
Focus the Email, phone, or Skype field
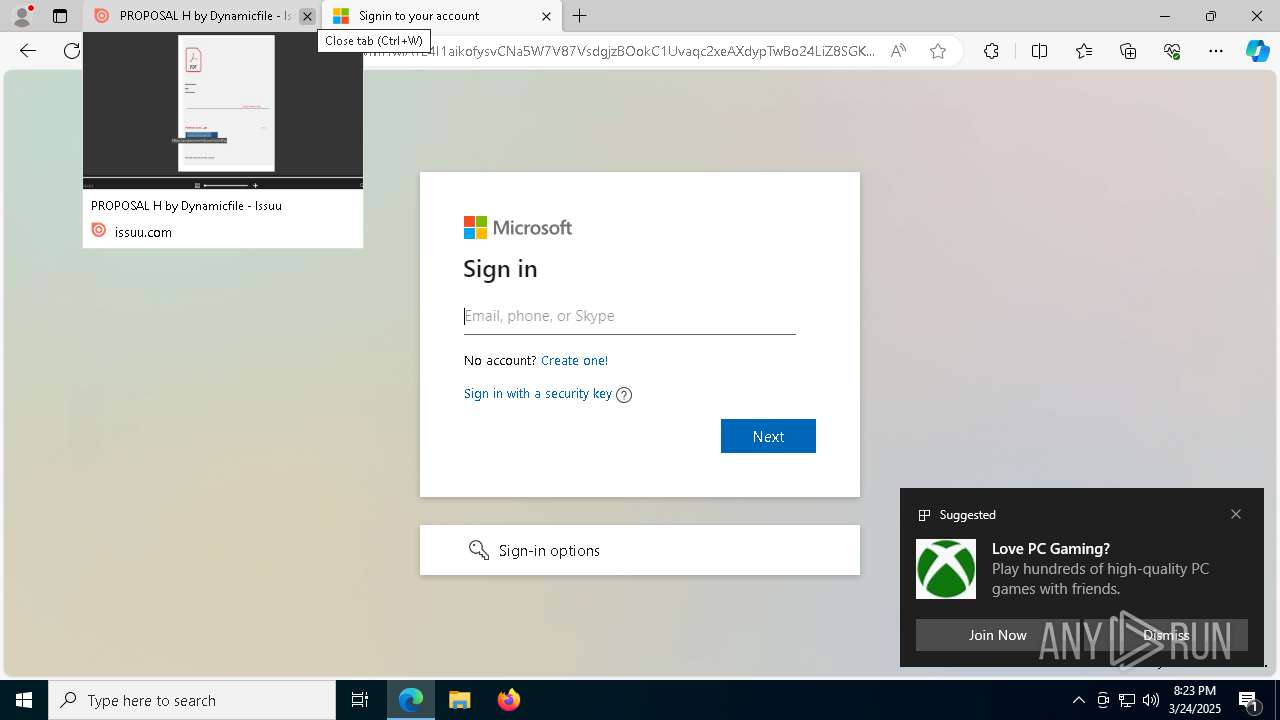point(630,316)
